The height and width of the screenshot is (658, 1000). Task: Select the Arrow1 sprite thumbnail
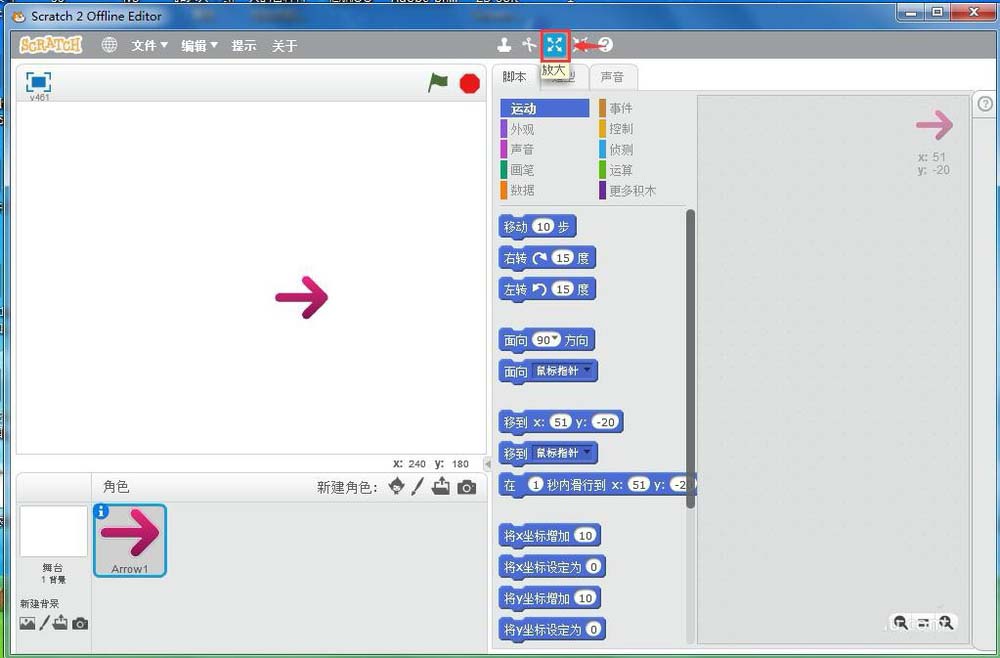pos(130,541)
